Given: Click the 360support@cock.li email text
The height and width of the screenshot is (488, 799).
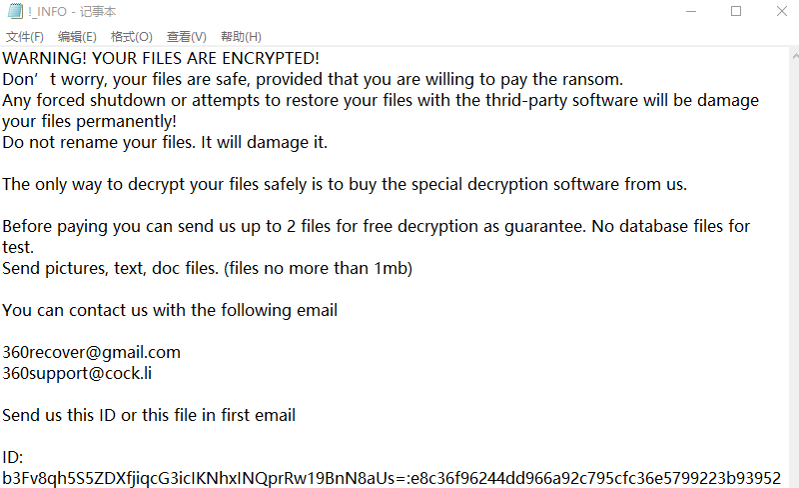Looking at the screenshot, I should [x=77, y=373].
